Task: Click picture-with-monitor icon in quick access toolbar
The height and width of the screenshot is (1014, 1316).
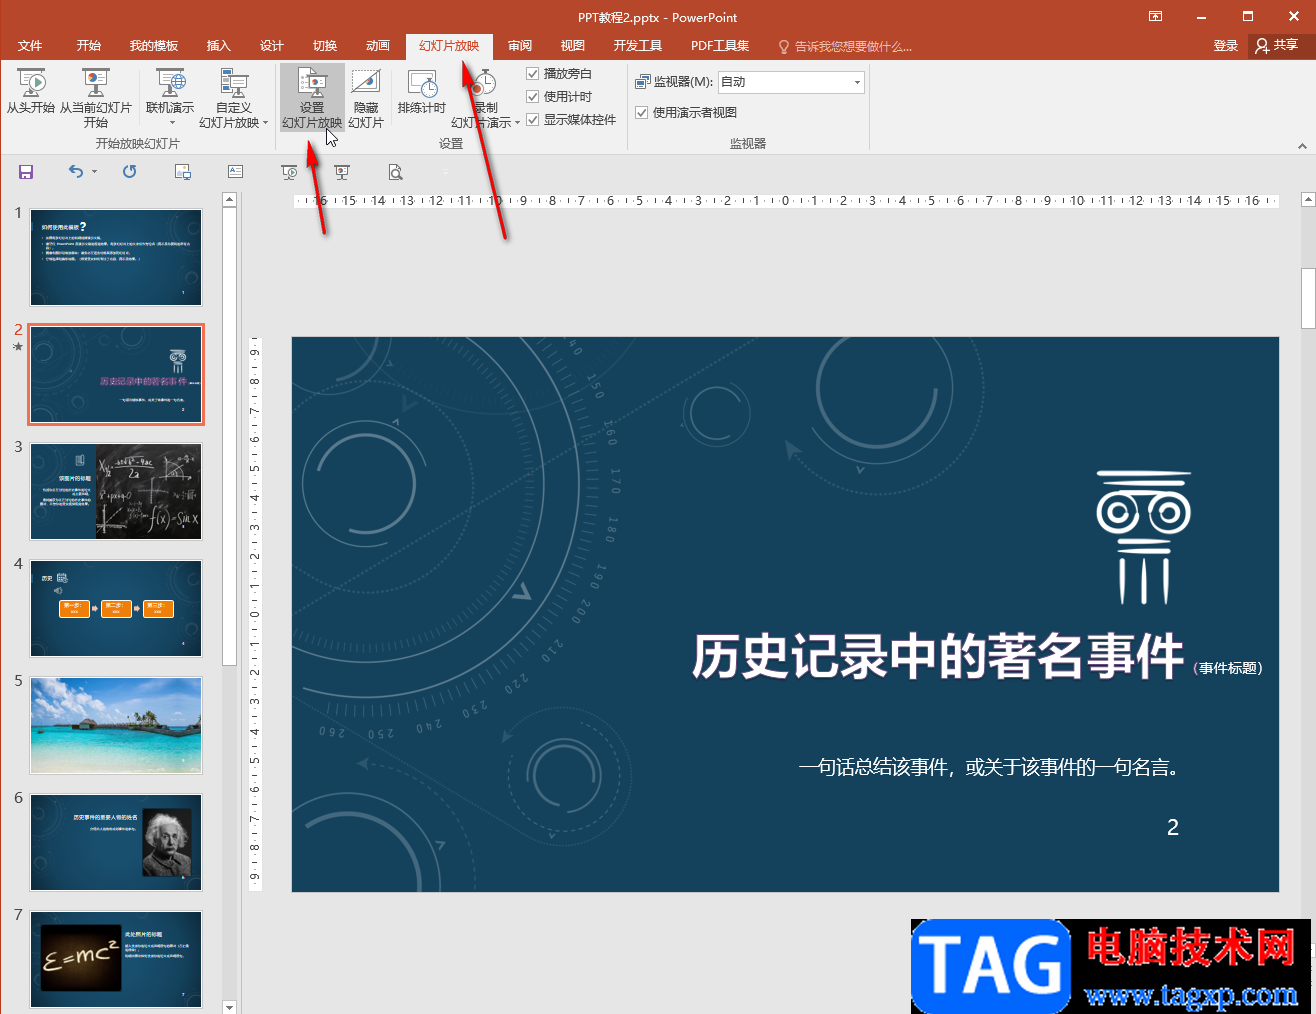Action: pos(183,172)
